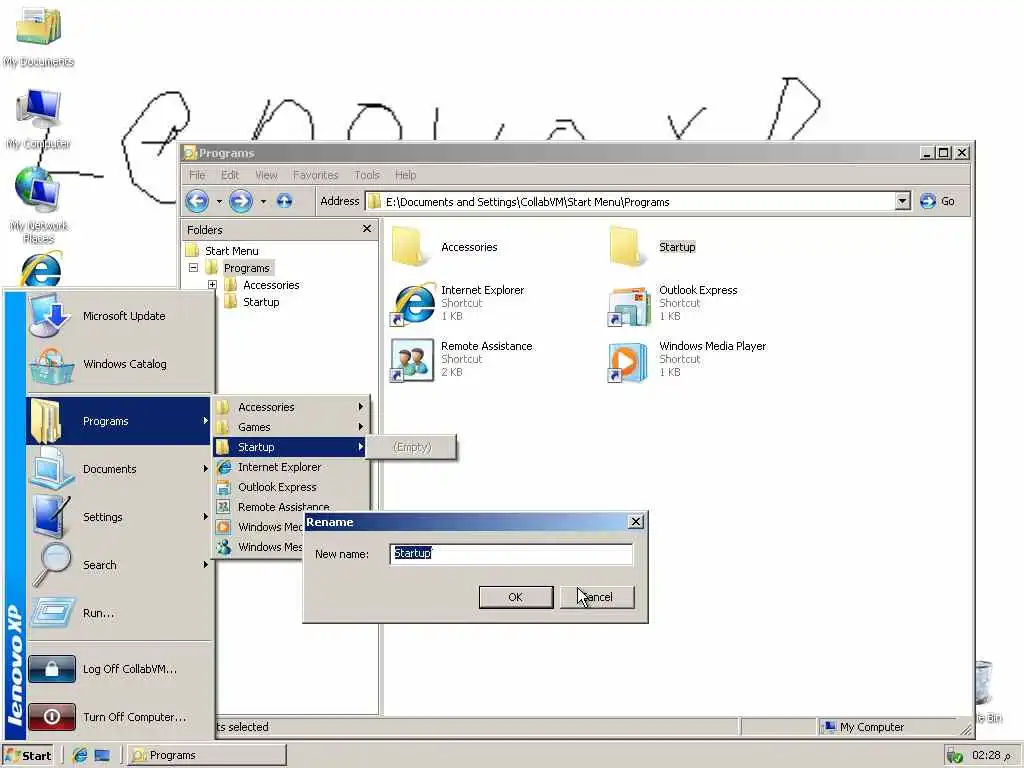Select Startup in the folder tree
1024x768 pixels.
pos(261,302)
